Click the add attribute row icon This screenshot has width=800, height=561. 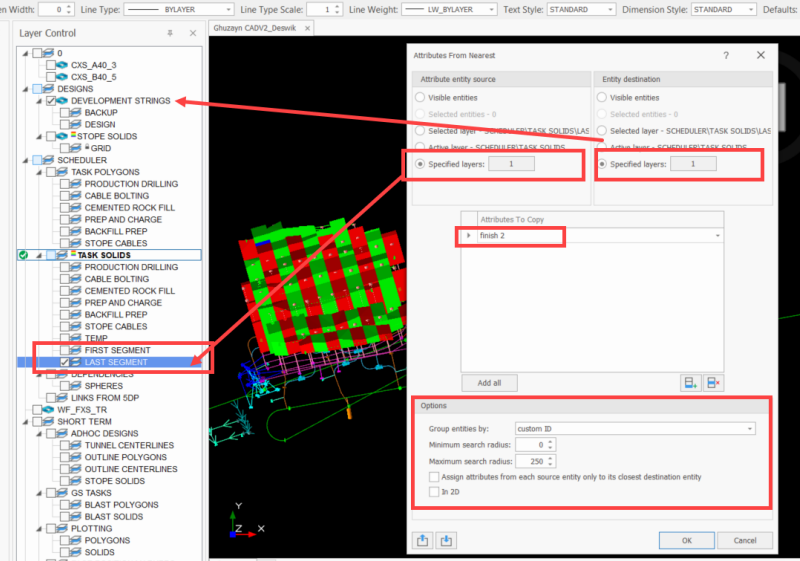(x=690, y=383)
